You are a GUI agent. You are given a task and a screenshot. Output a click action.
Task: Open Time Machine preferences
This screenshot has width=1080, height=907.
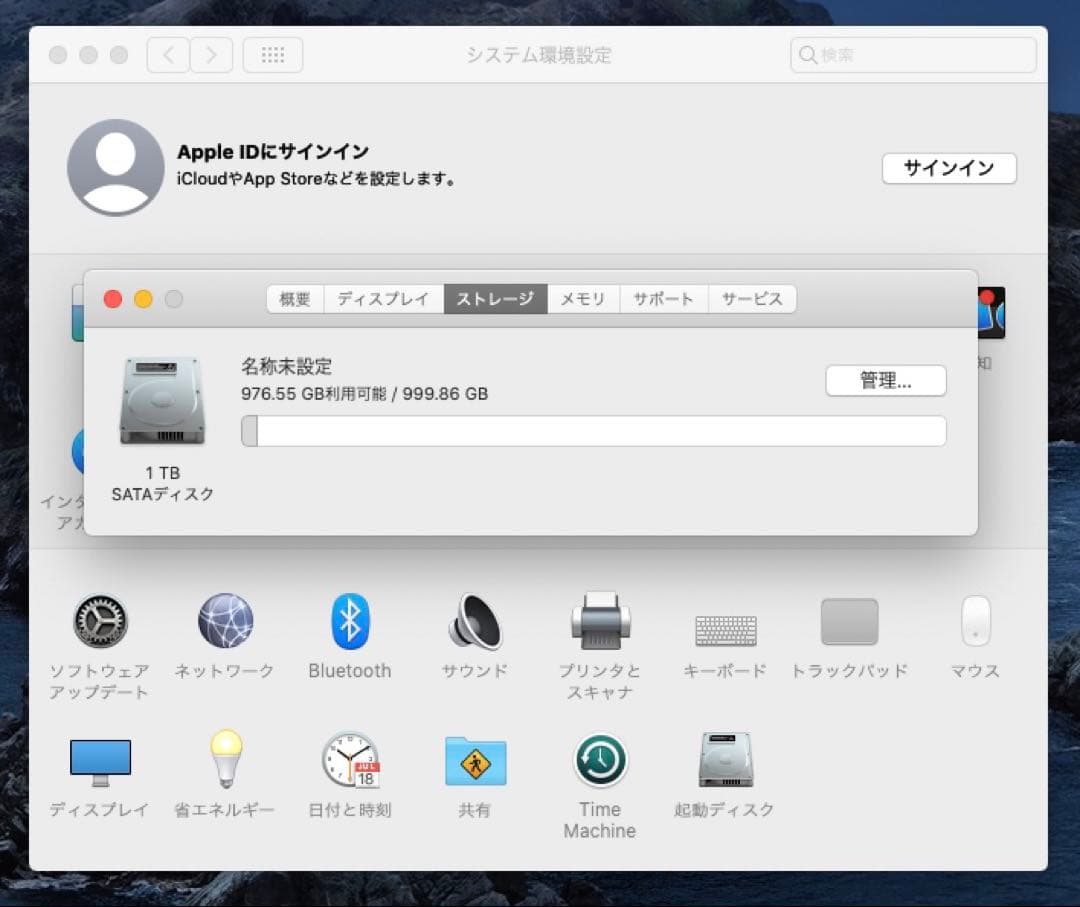pos(599,762)
